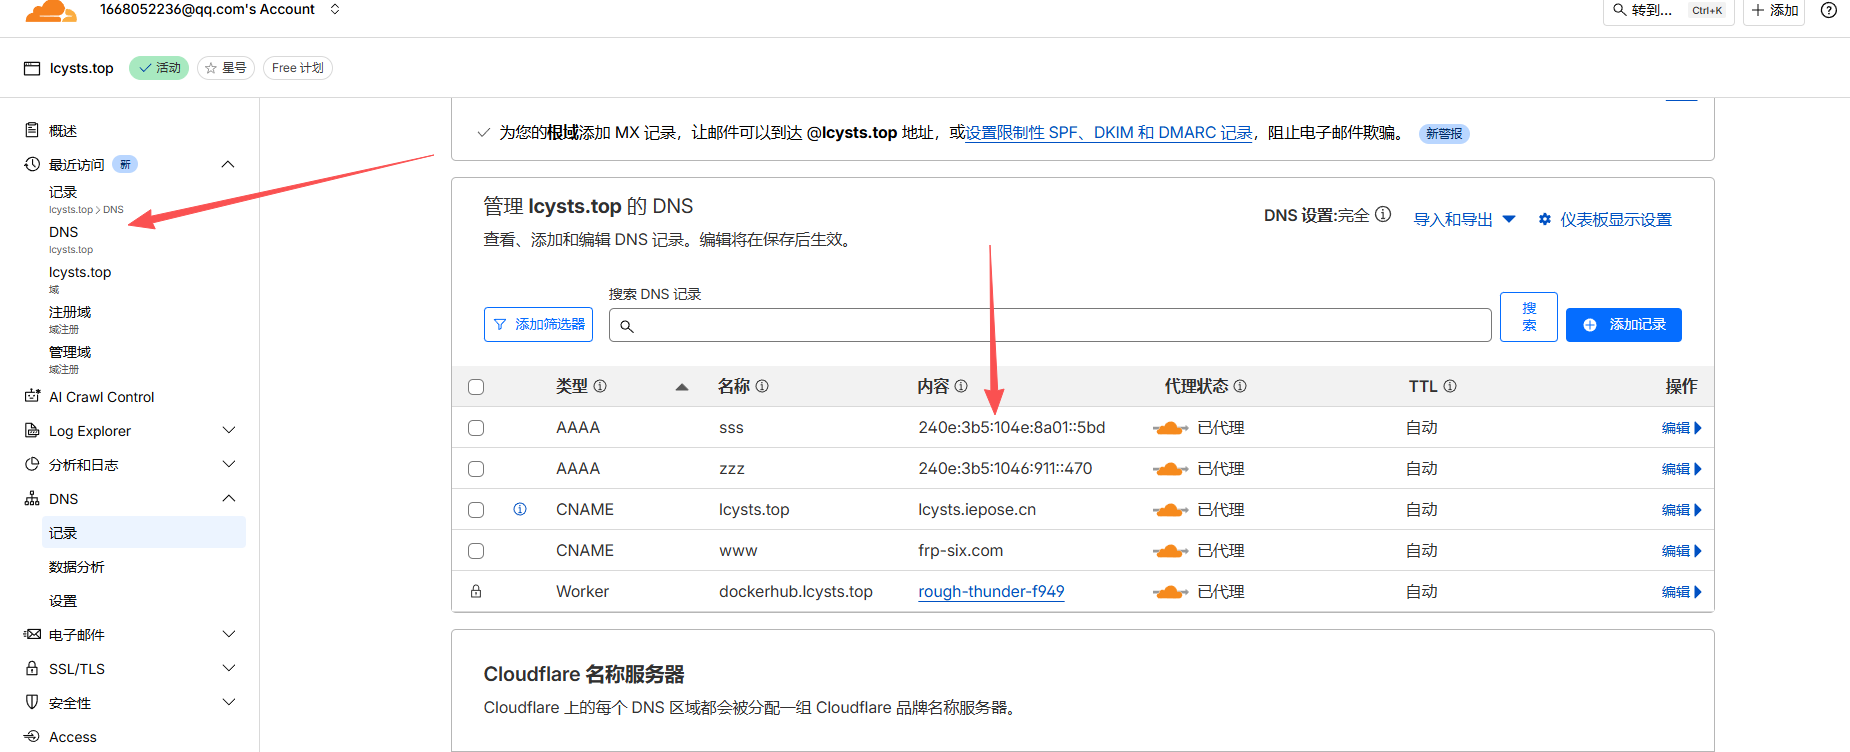Open the rough-thunder-f949 Worker link

(x=991, y=591)
